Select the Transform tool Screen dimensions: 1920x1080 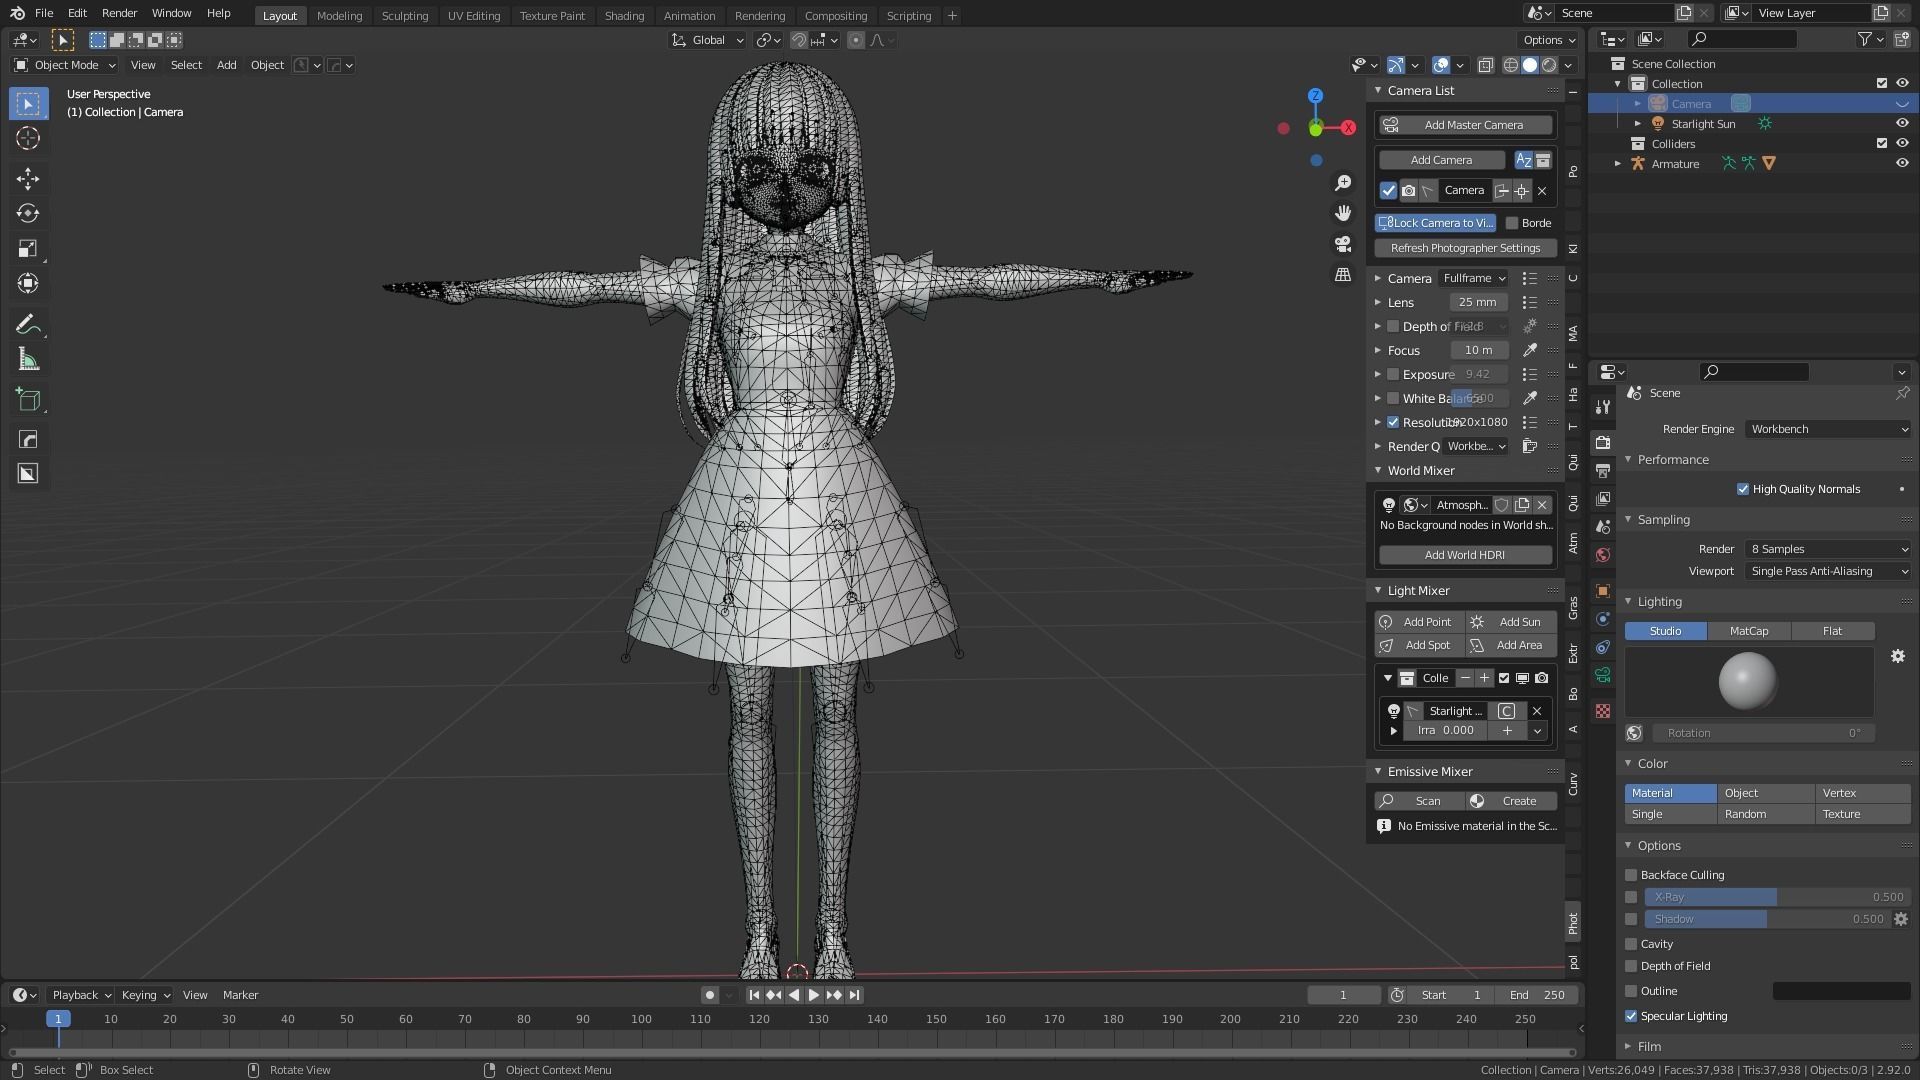28,284
